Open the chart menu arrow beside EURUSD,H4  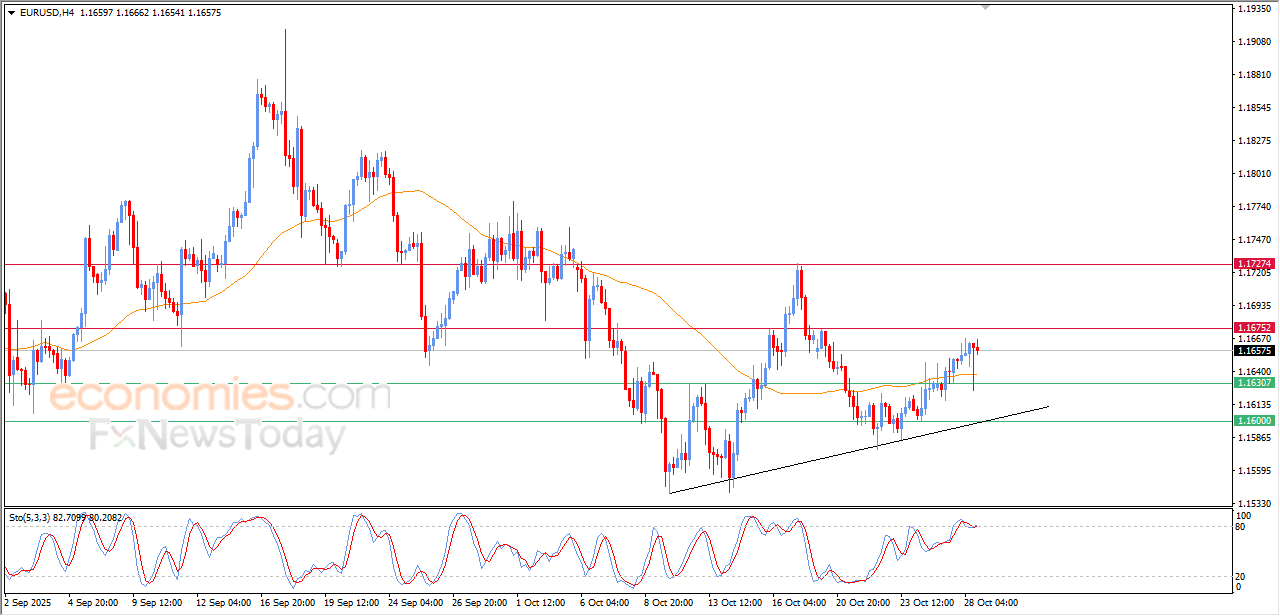tap(12, 13)
